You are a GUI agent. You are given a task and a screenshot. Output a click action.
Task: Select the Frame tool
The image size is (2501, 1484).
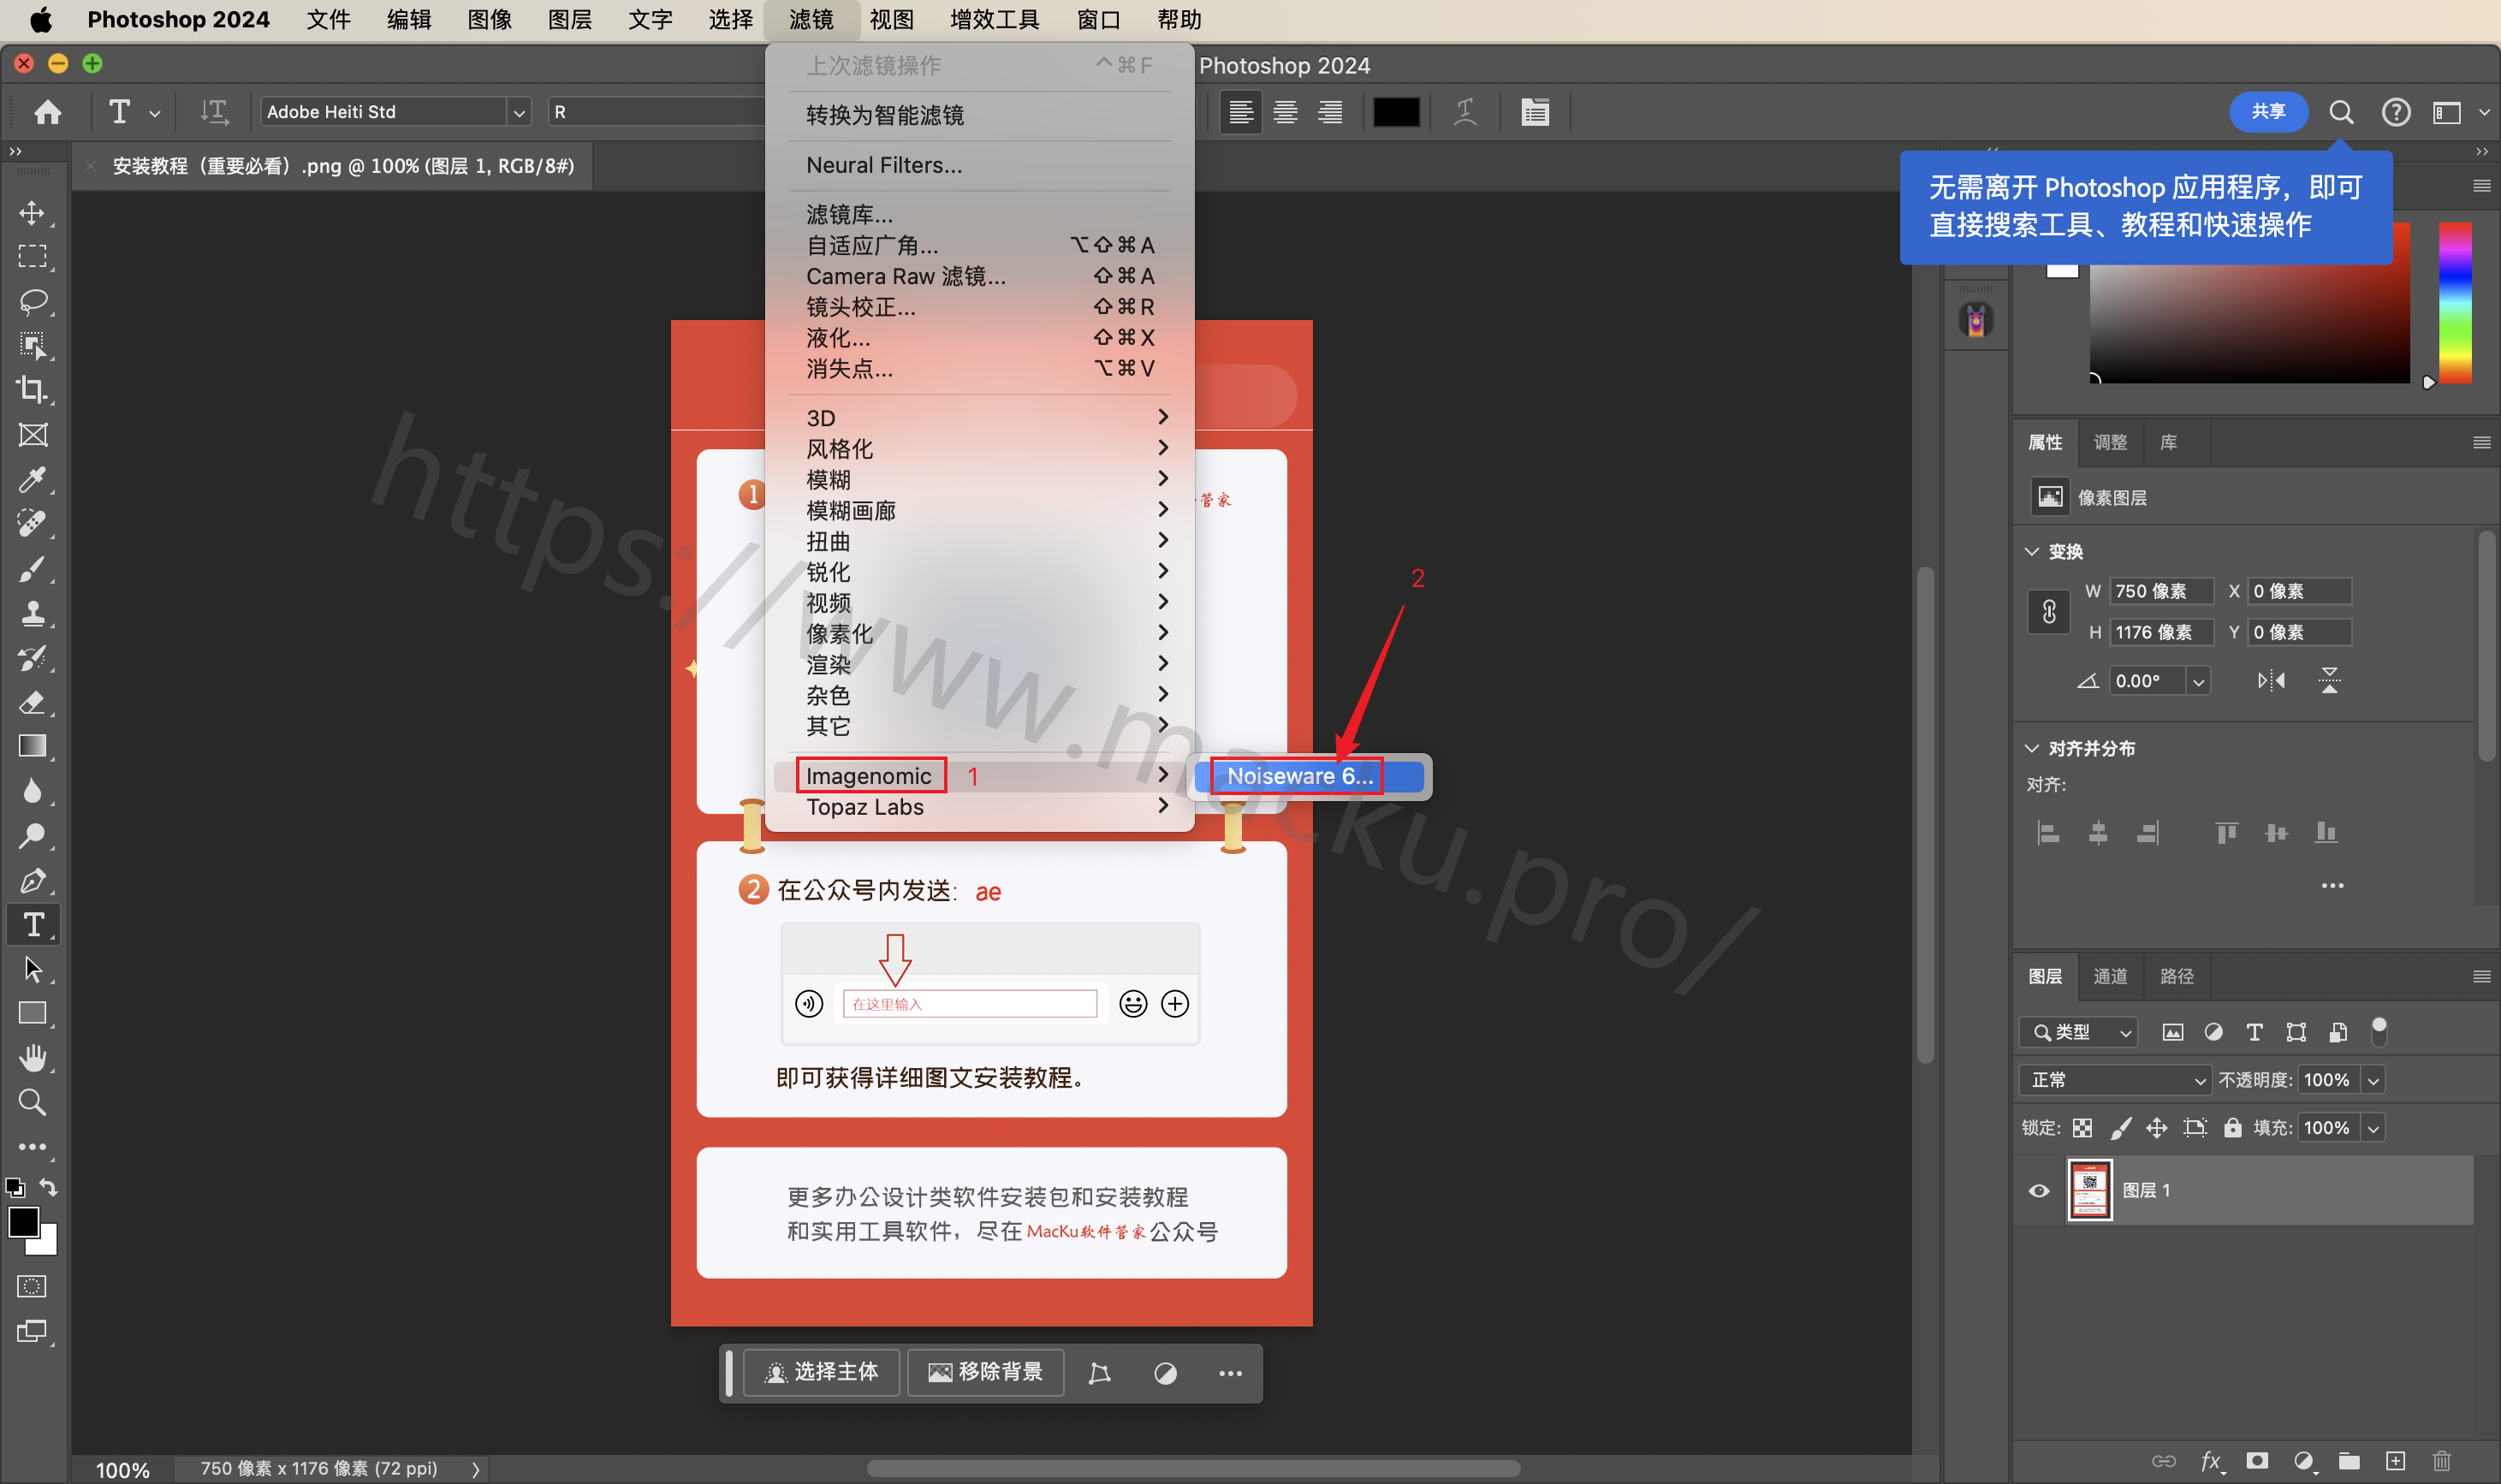pyautogui.click(x=32, y=434)
